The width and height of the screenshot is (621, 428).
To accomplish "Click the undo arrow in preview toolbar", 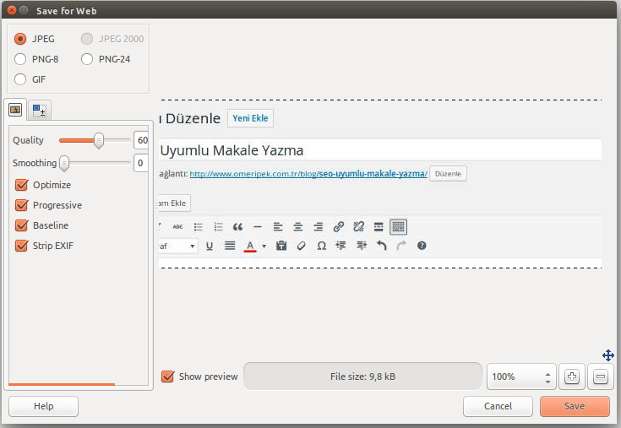I will coord(381,245).
